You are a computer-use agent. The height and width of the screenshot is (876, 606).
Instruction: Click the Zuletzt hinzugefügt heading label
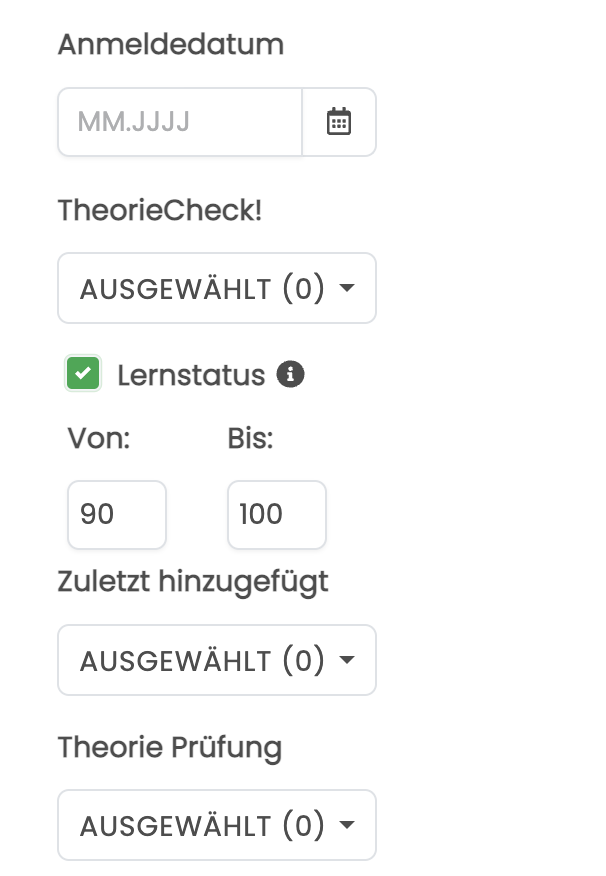(193, 582)
